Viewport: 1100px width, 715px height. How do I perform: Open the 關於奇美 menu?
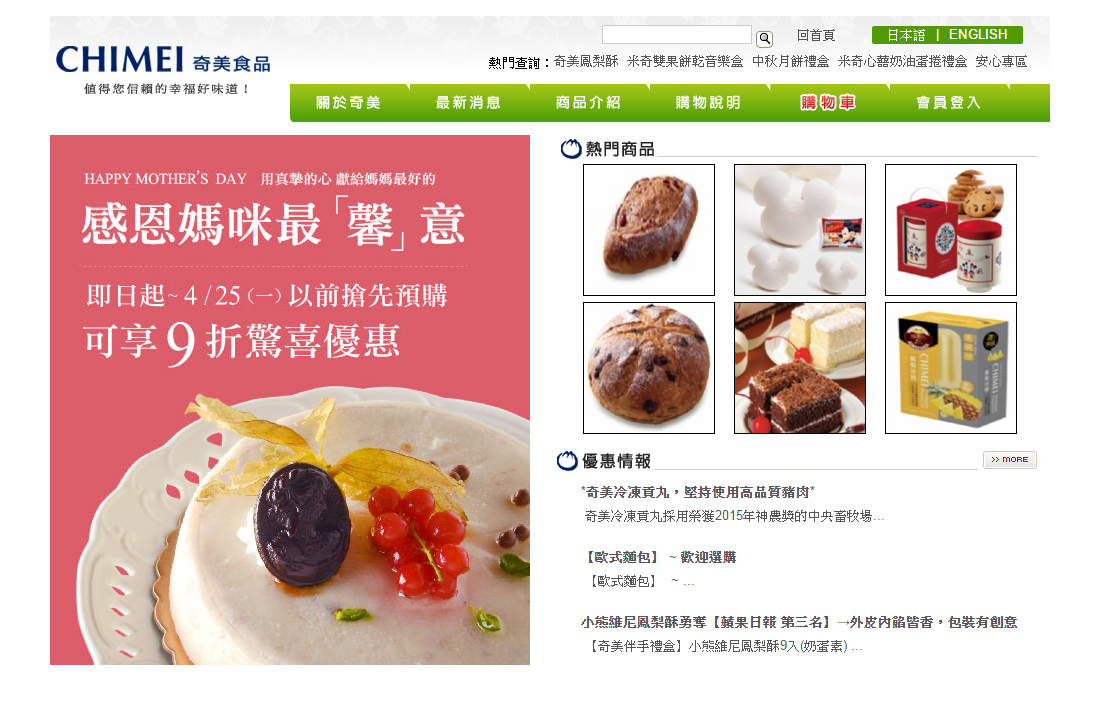(348, 102)
